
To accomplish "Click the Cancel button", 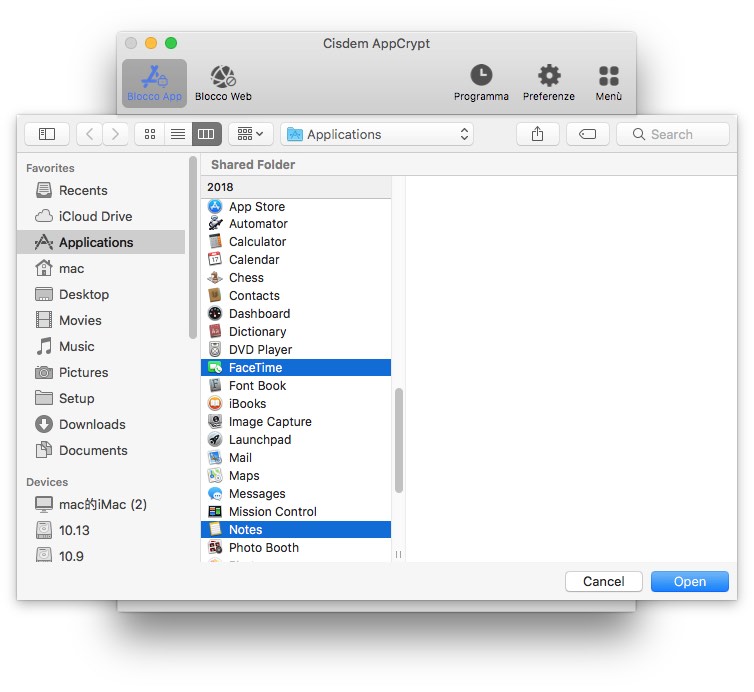I will pyautogui.click(x=603, y=581).
